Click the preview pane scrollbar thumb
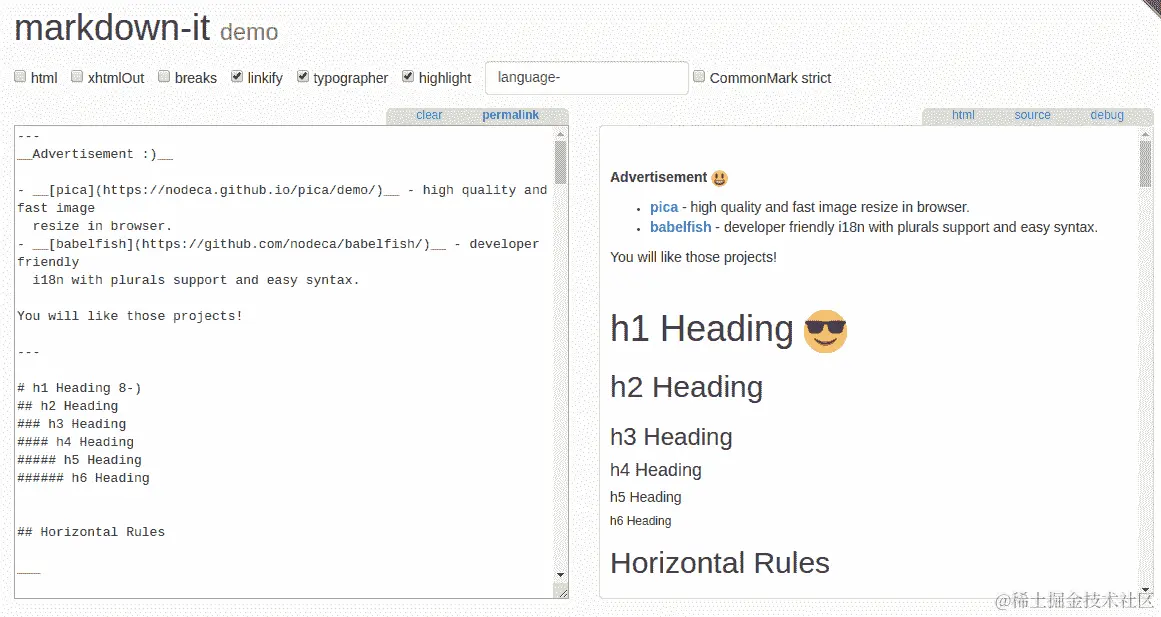This screenshot has width=1161, height=617. coord(1145,164)
